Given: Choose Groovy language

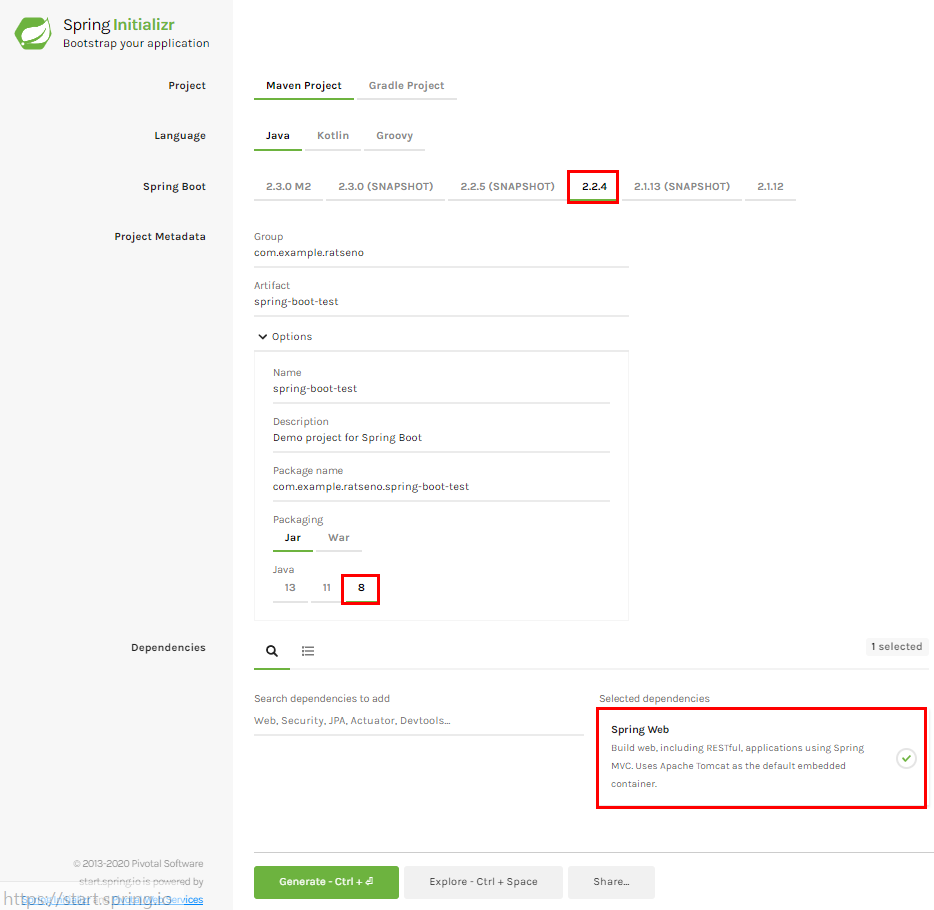Looking at the screenshot, I should [394, 136].
